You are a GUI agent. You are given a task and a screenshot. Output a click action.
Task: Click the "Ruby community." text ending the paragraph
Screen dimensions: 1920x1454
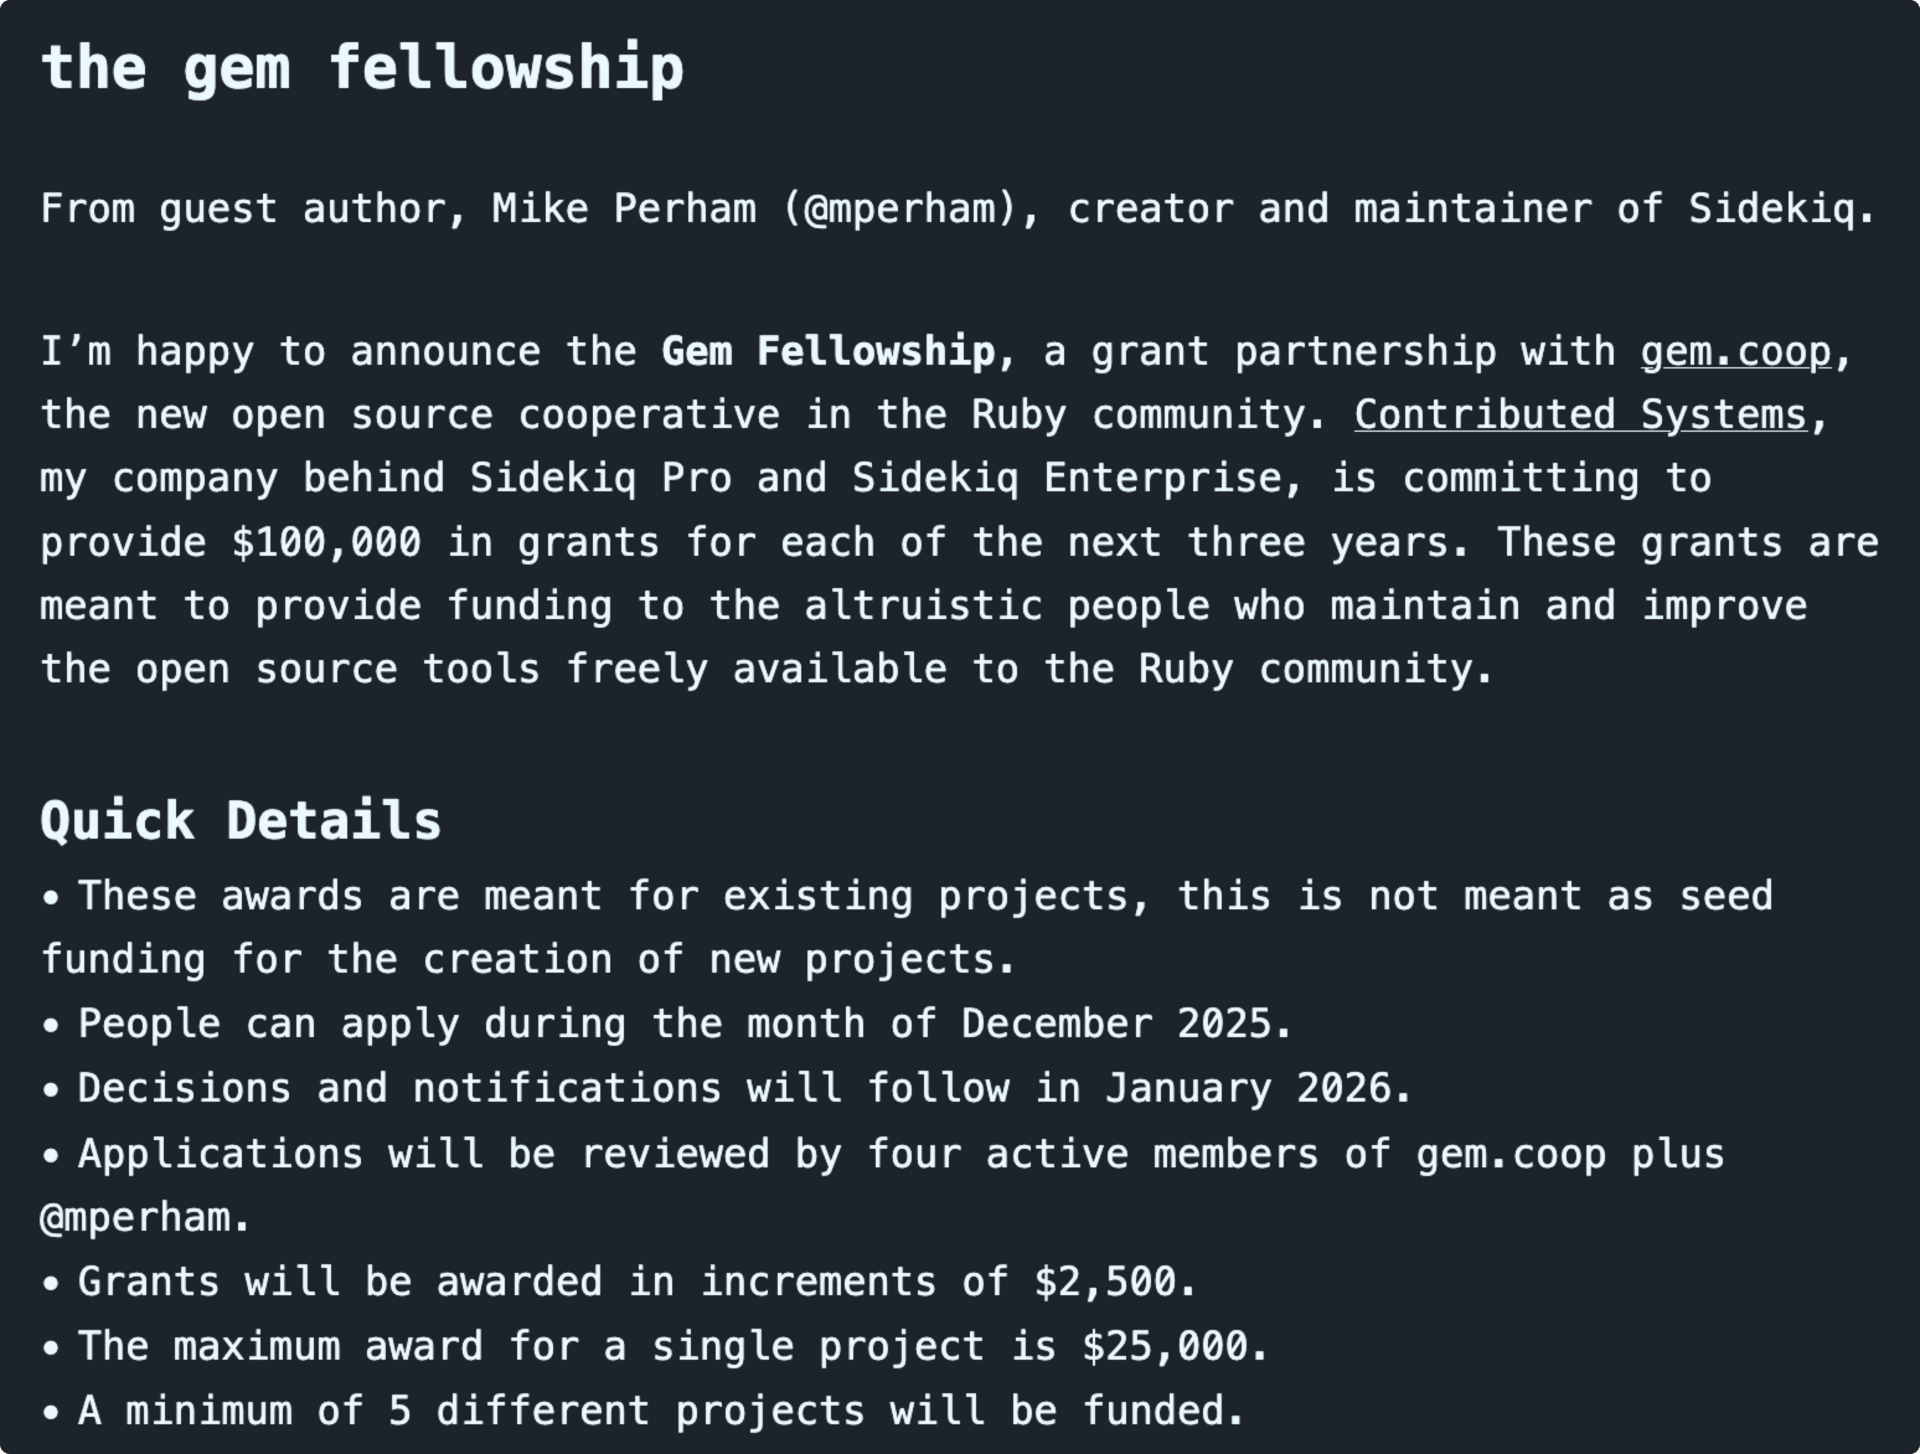pyautogui.click(x=1316, y=669)
